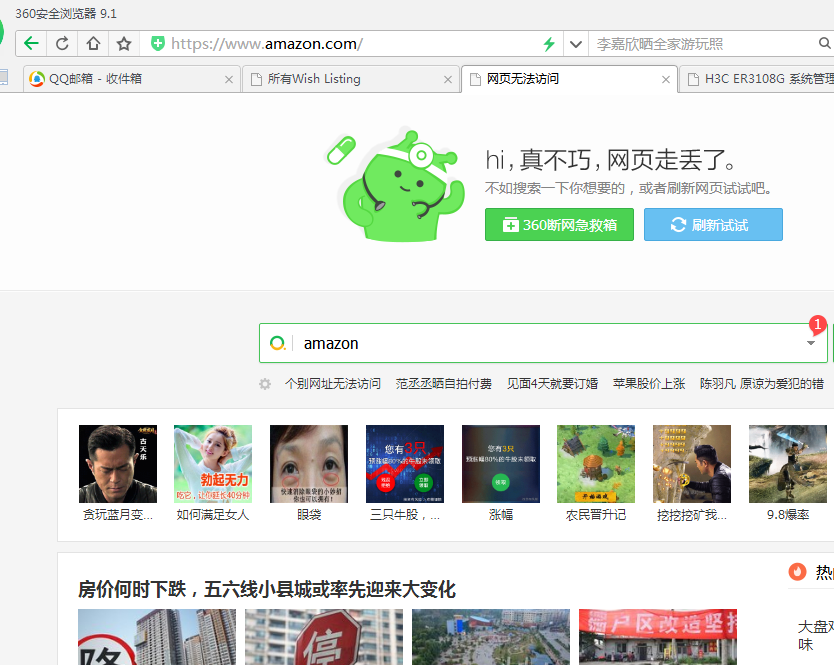Expand the search suggestions dropdown arrow
The width and height of the screenshot is (834, 665).
coord(811,343)
